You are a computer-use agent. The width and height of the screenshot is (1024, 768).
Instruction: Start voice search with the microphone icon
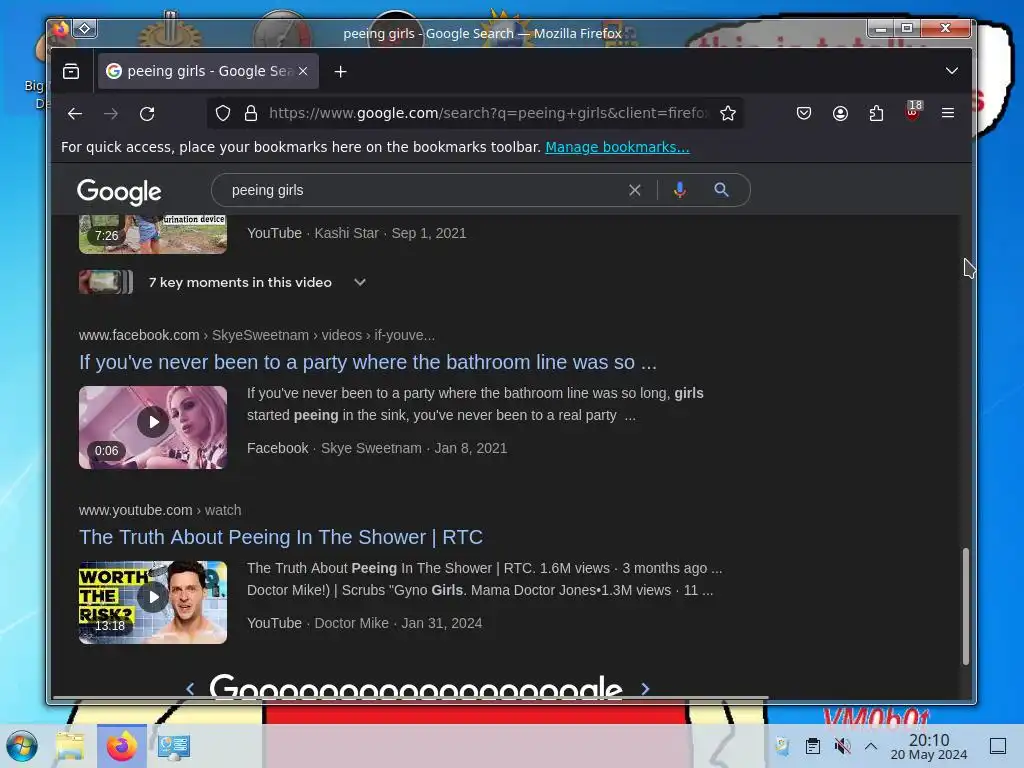coord(680,190)
